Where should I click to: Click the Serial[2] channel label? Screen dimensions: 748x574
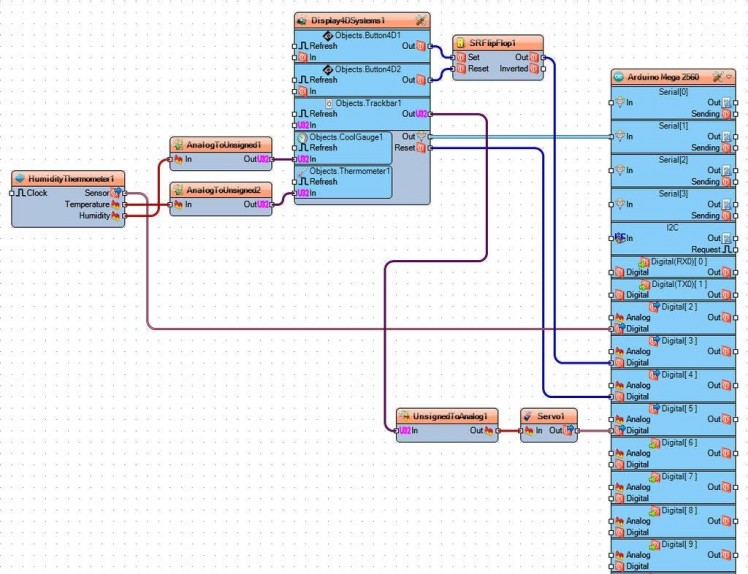673,160
